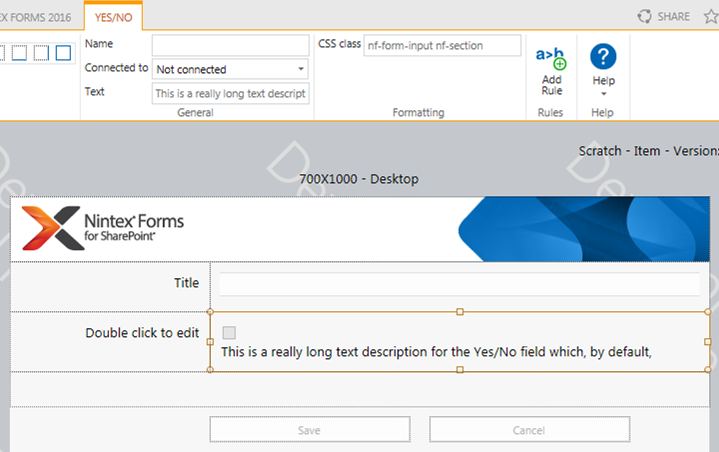Click the Title text box on form
The width and height of the screenshot is (719, 452).
point(459,284)
